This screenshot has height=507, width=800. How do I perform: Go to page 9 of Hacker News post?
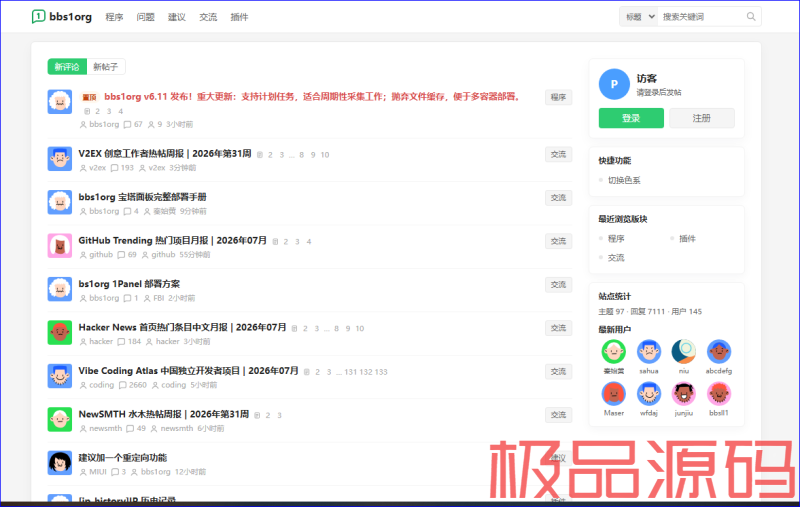coord(348,328)
